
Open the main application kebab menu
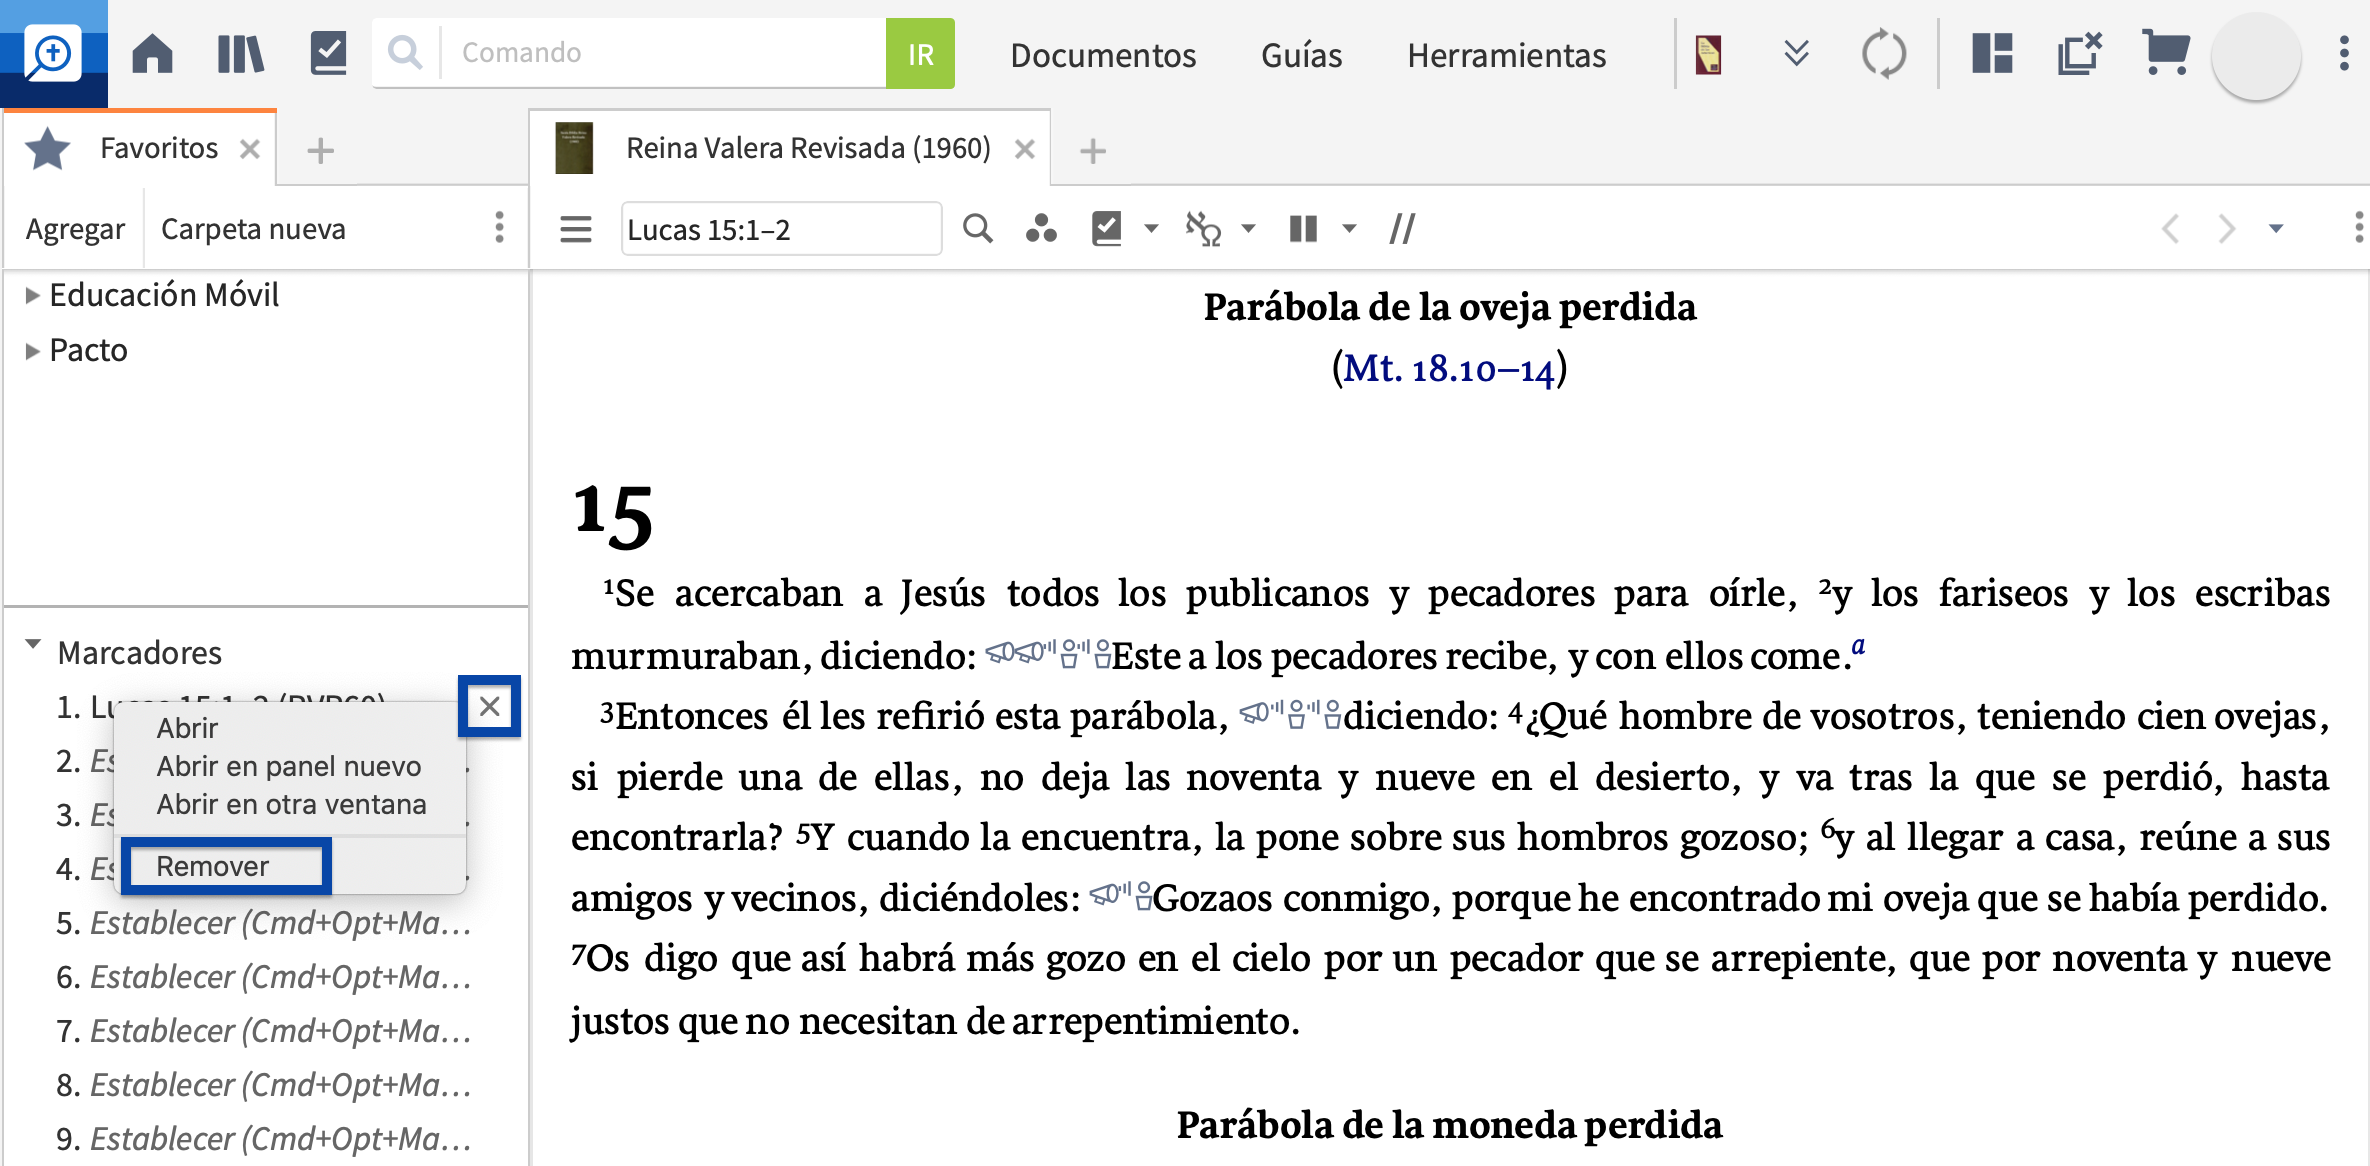[2344, 54]
